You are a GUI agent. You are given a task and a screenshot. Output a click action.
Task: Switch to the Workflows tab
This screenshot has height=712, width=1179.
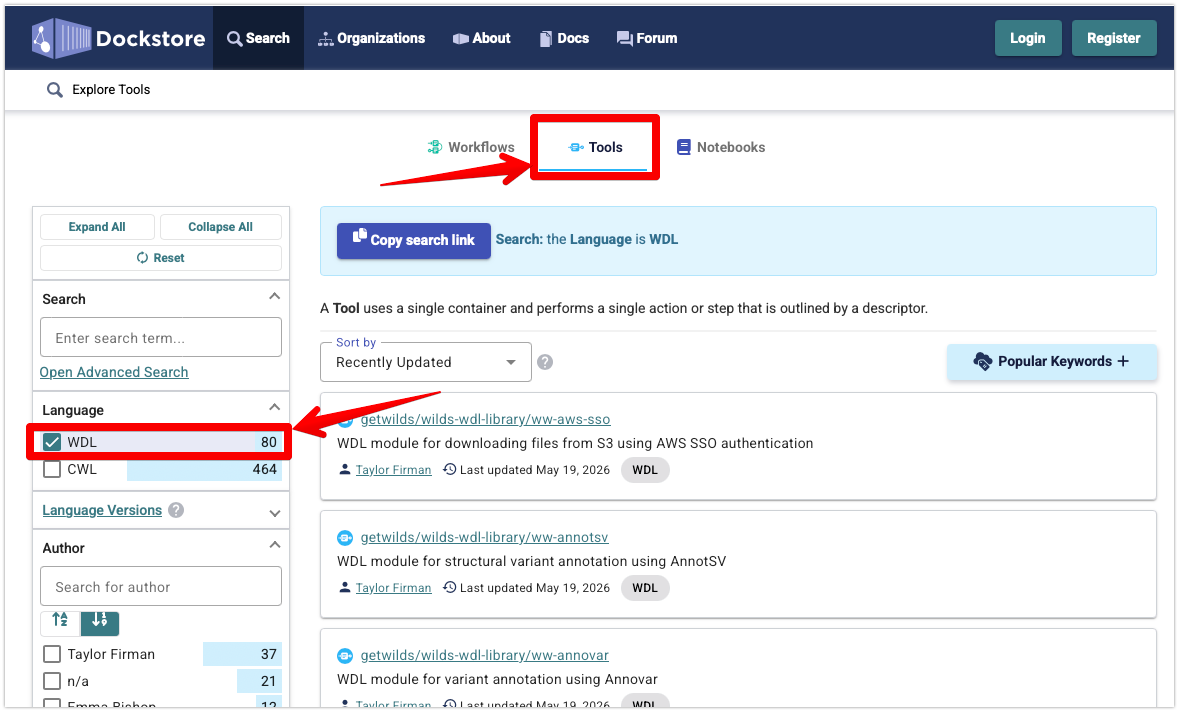[x=471, y=147]
